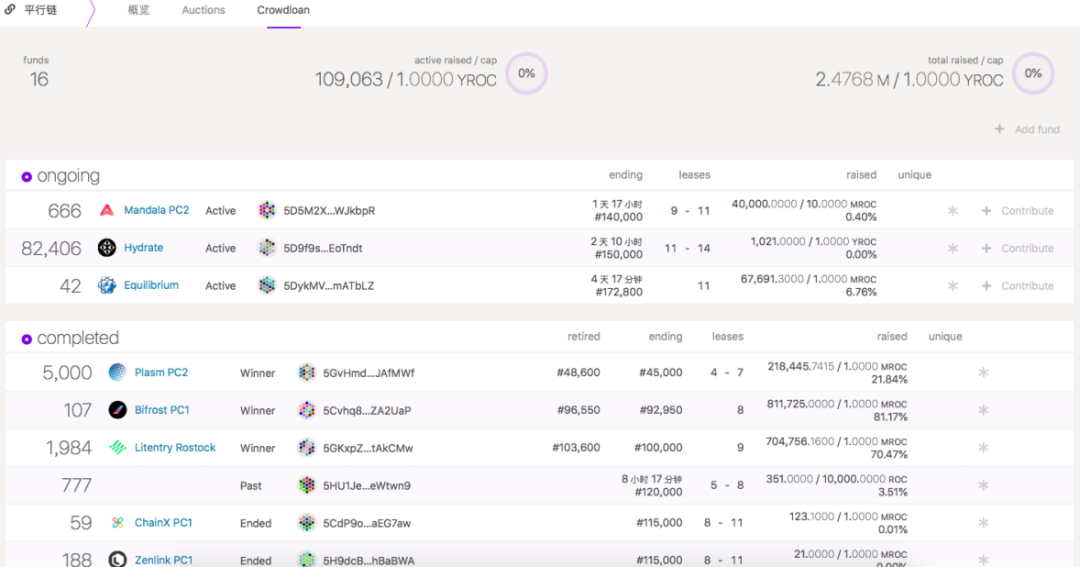Click address 5D9f9s...EoTndt
This screenshot has height=567, width=1080.
point(323,248)
